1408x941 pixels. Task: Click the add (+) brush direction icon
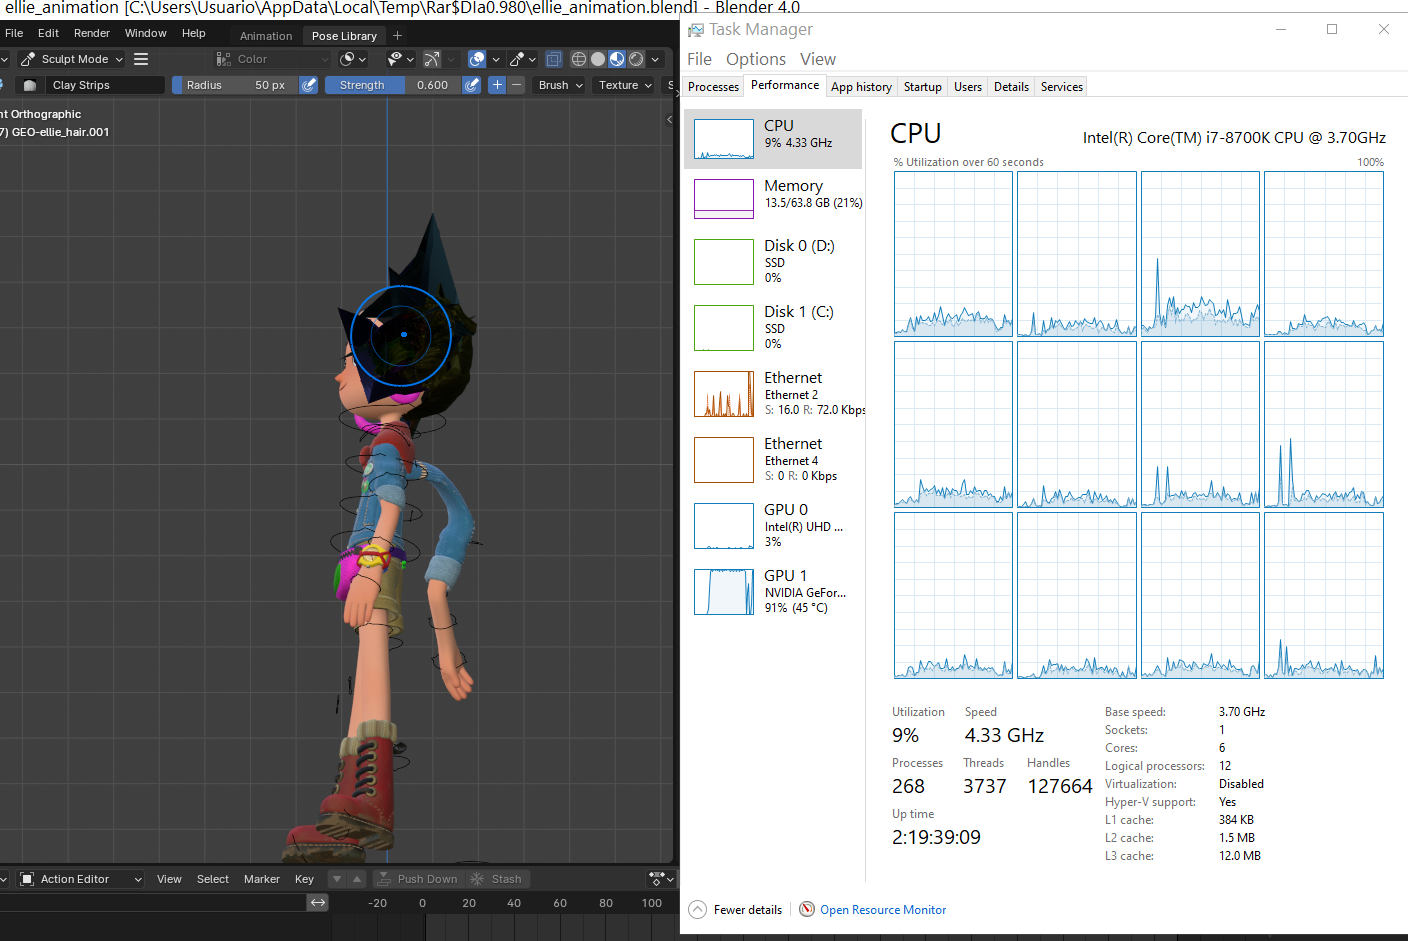pyautogui.click(x=497, y=85)
